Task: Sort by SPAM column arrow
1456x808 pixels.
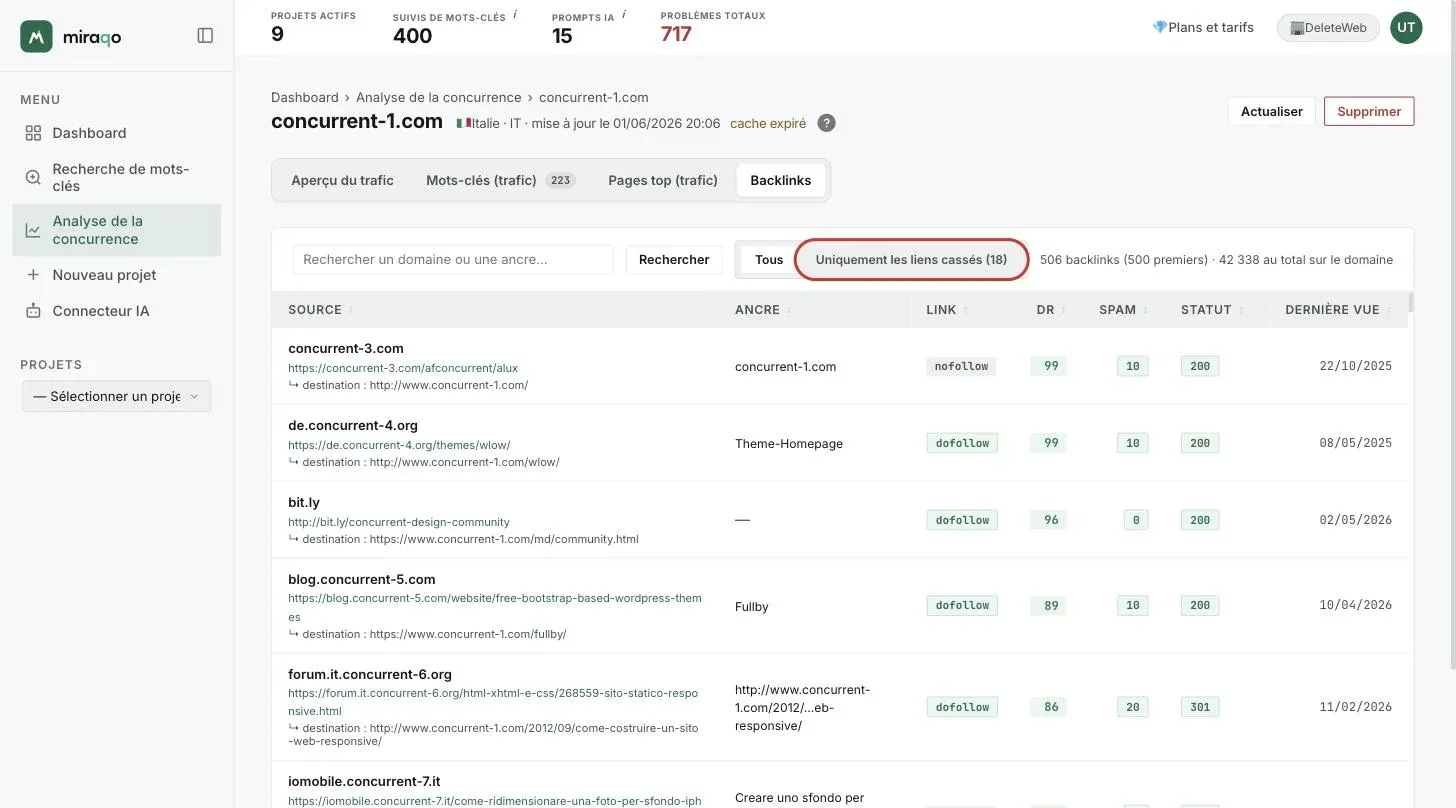Action: click(1145, 310)
